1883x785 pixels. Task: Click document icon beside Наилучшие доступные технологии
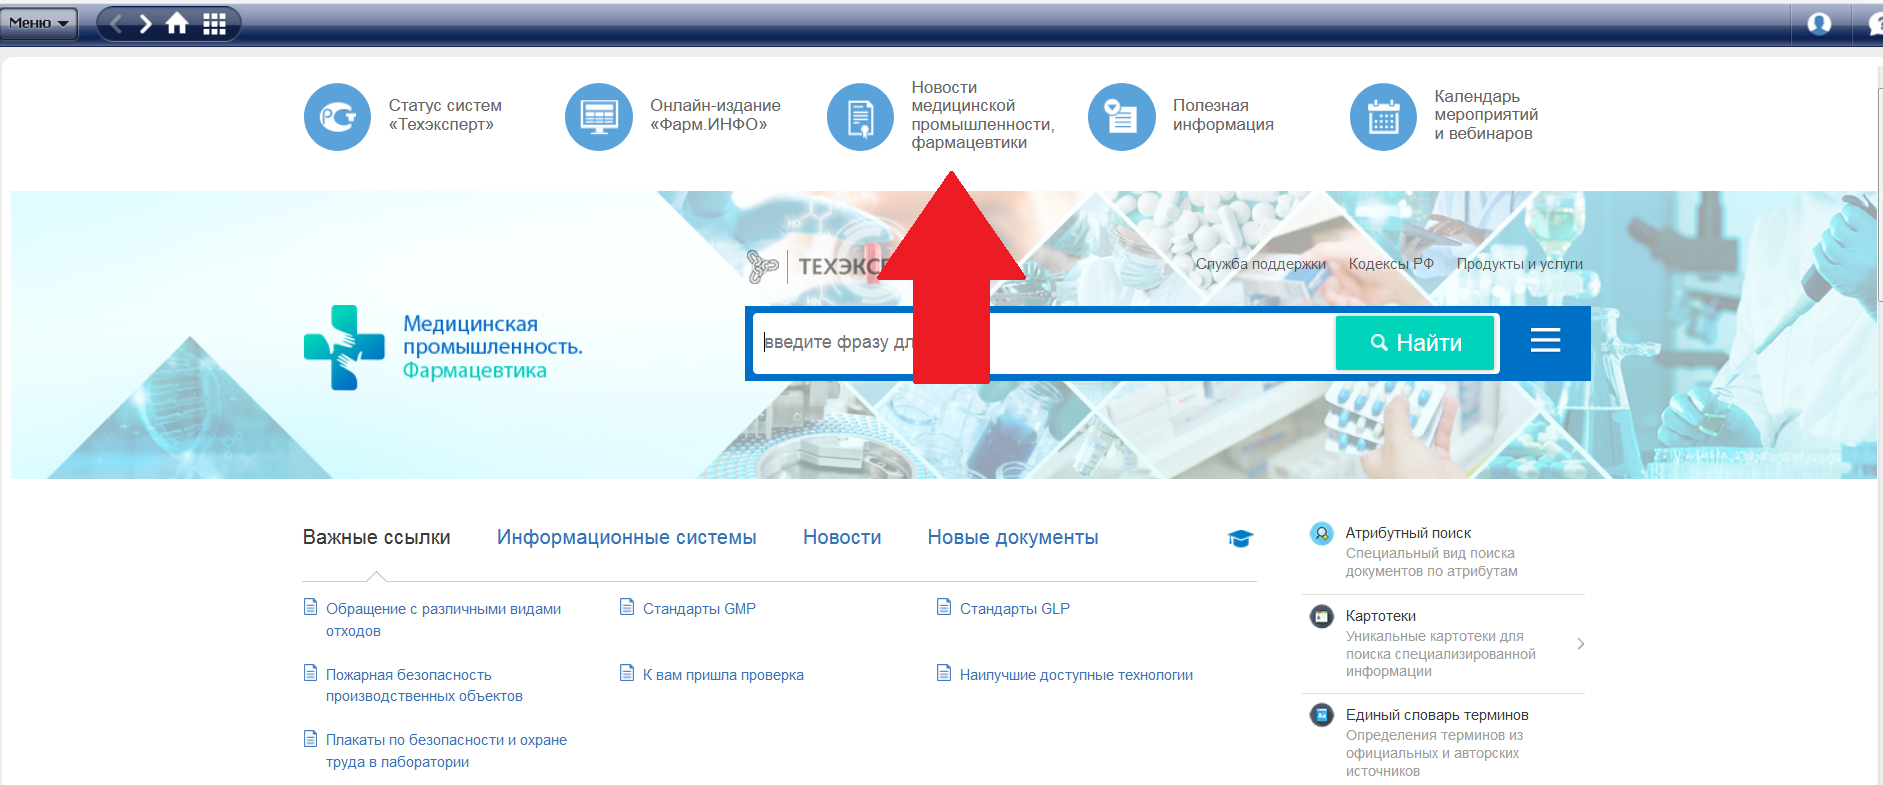click(x=944, y=672)
